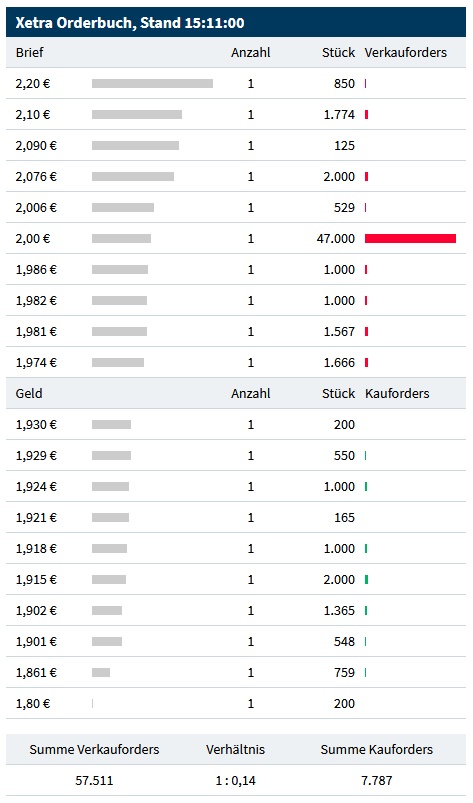Click the Summe Kauforders value 7.787
Image resolution: width=473 pixels, height=803 pixels.
pyautogui.click(x=376, y=780)
